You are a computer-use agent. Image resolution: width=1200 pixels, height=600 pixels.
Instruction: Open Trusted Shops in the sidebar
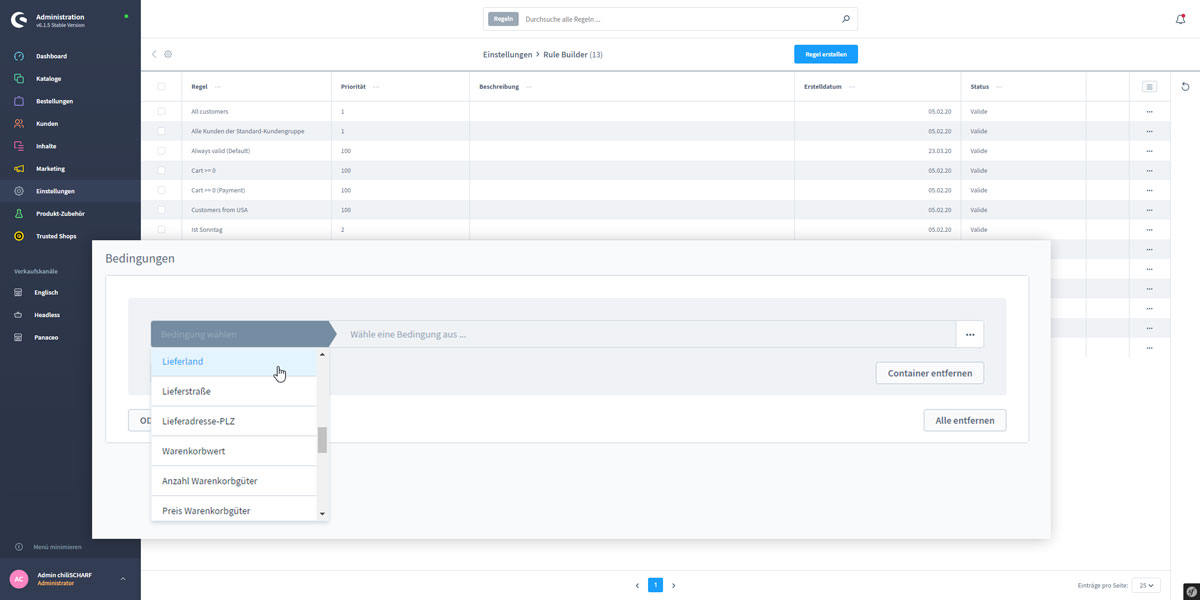point(56,236)
